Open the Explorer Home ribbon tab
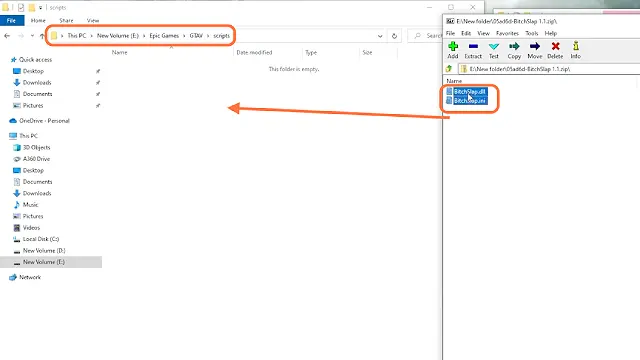 point(38,20)
